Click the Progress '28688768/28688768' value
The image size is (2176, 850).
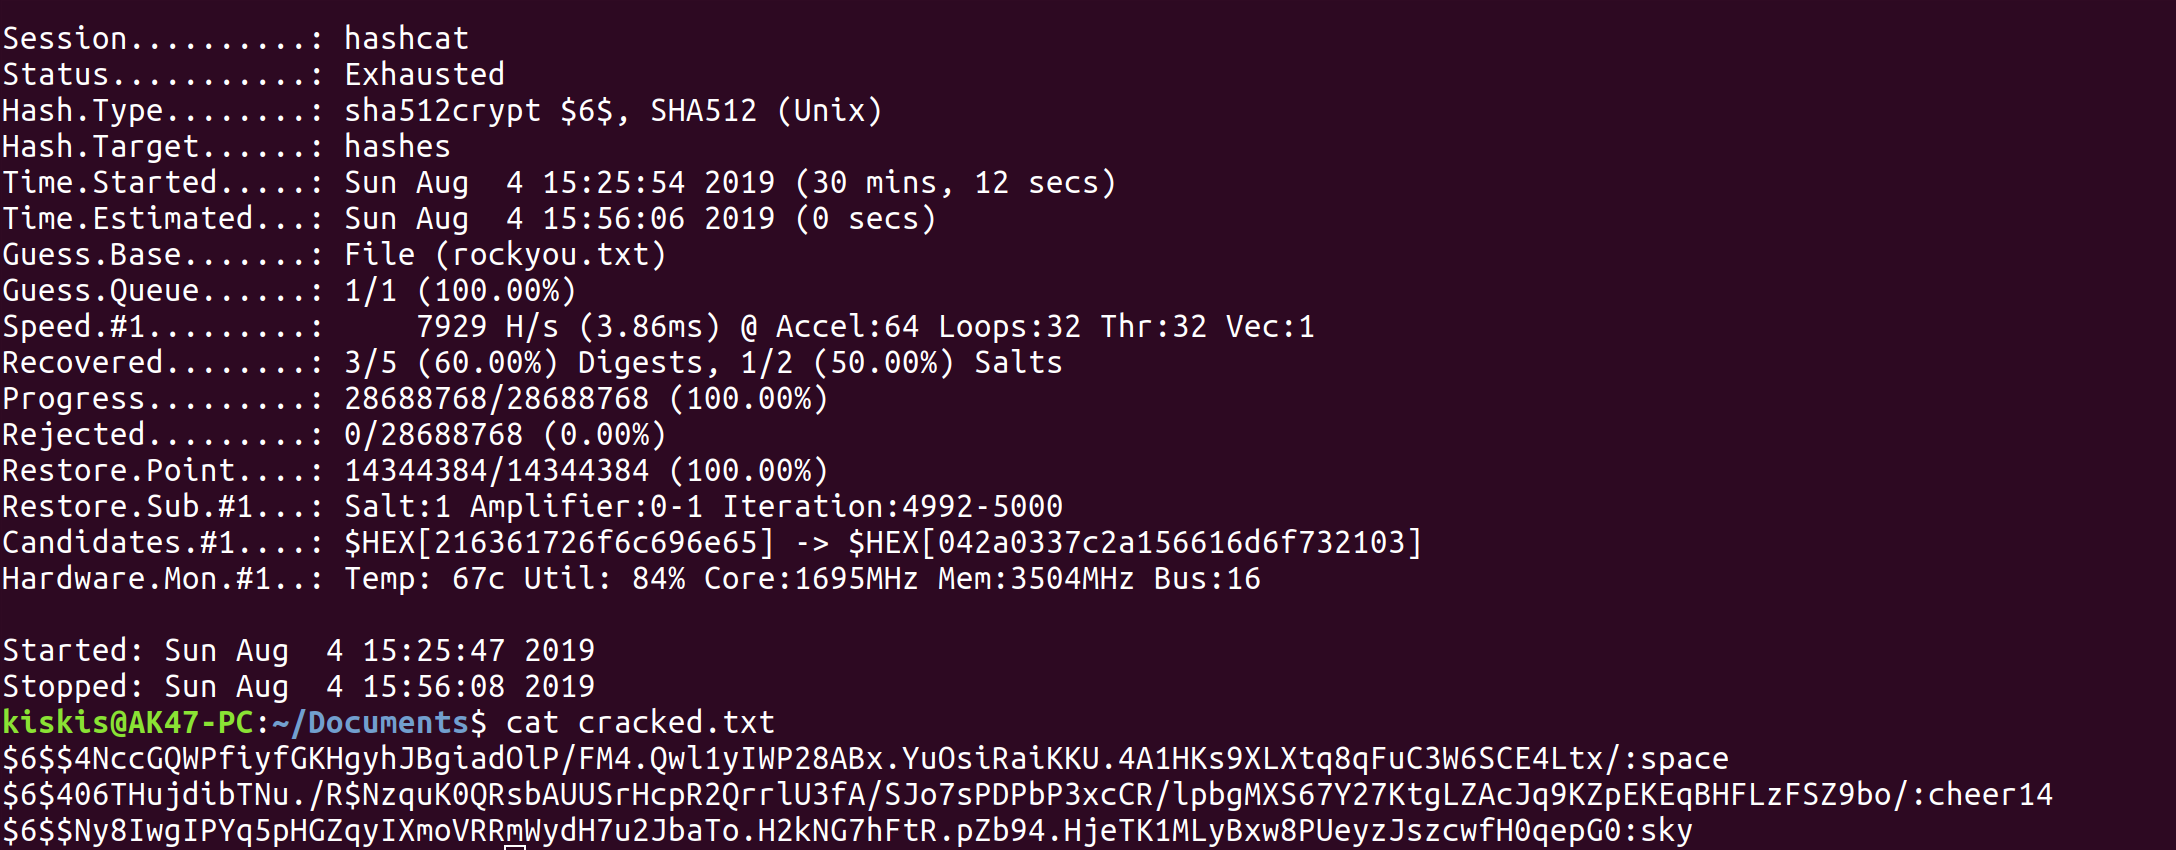[496, 399]
